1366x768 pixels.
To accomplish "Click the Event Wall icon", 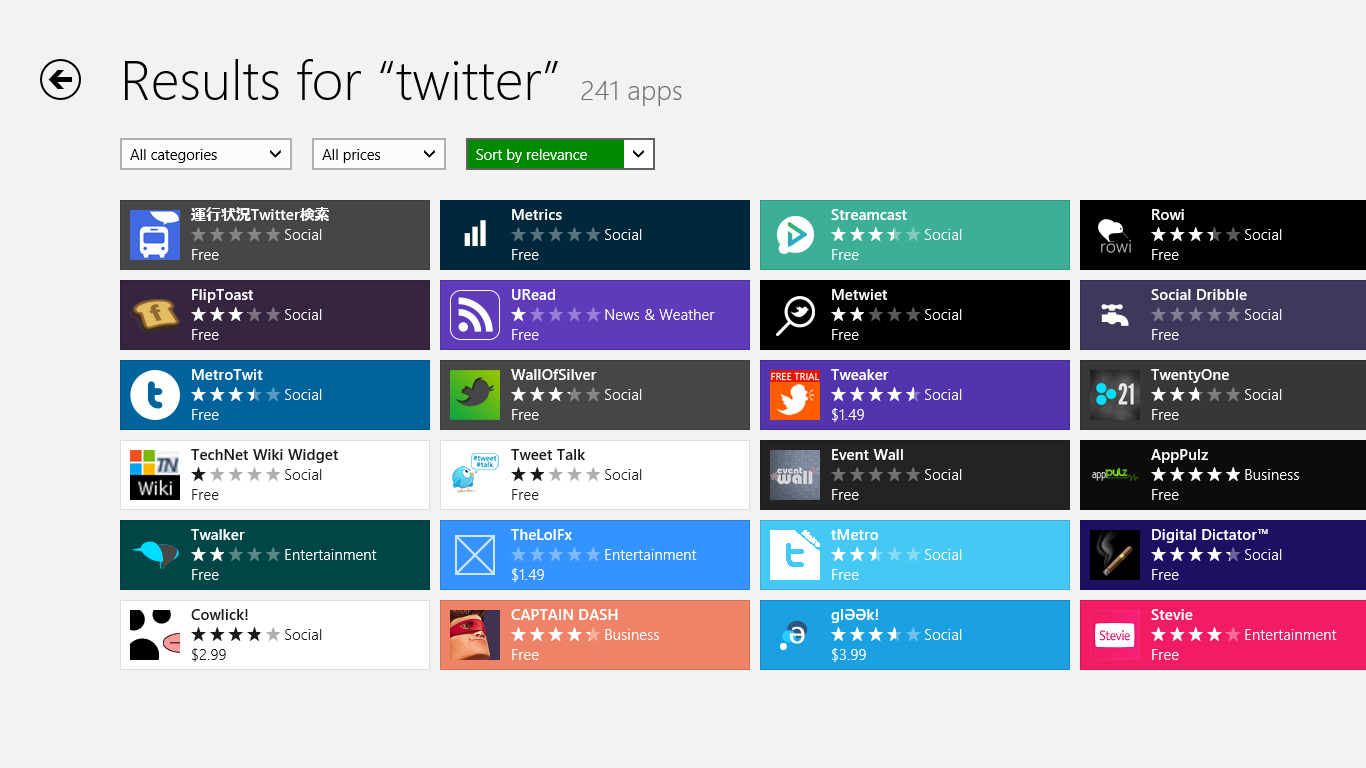I will coord(795,475).
